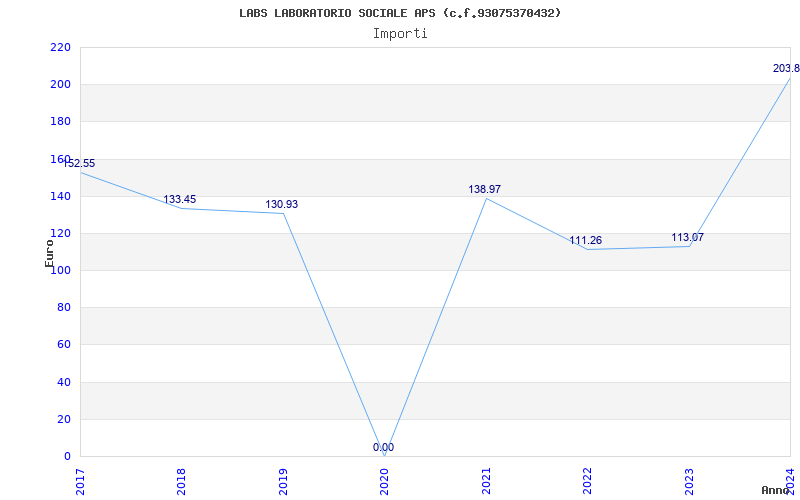Click the Anno x-axis title
The image size is (800, 500).
click(775, 490)
